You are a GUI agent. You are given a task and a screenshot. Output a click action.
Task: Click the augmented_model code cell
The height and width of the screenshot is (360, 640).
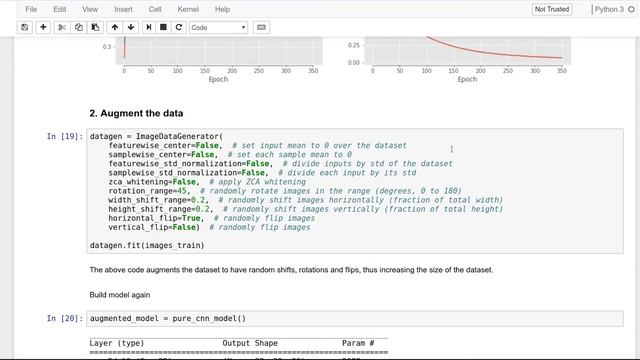pos(355,318)
